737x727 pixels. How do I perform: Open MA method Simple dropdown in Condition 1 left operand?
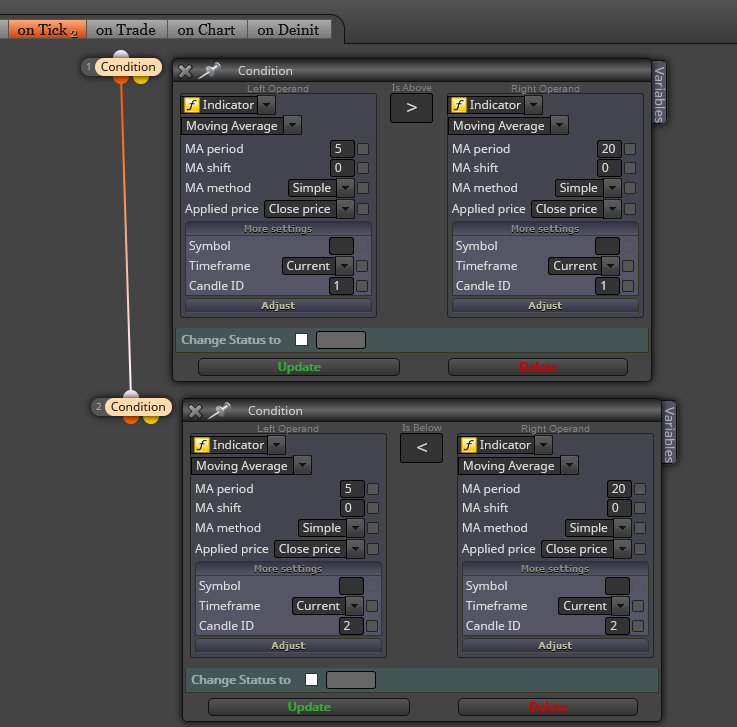tap(345, 188)
